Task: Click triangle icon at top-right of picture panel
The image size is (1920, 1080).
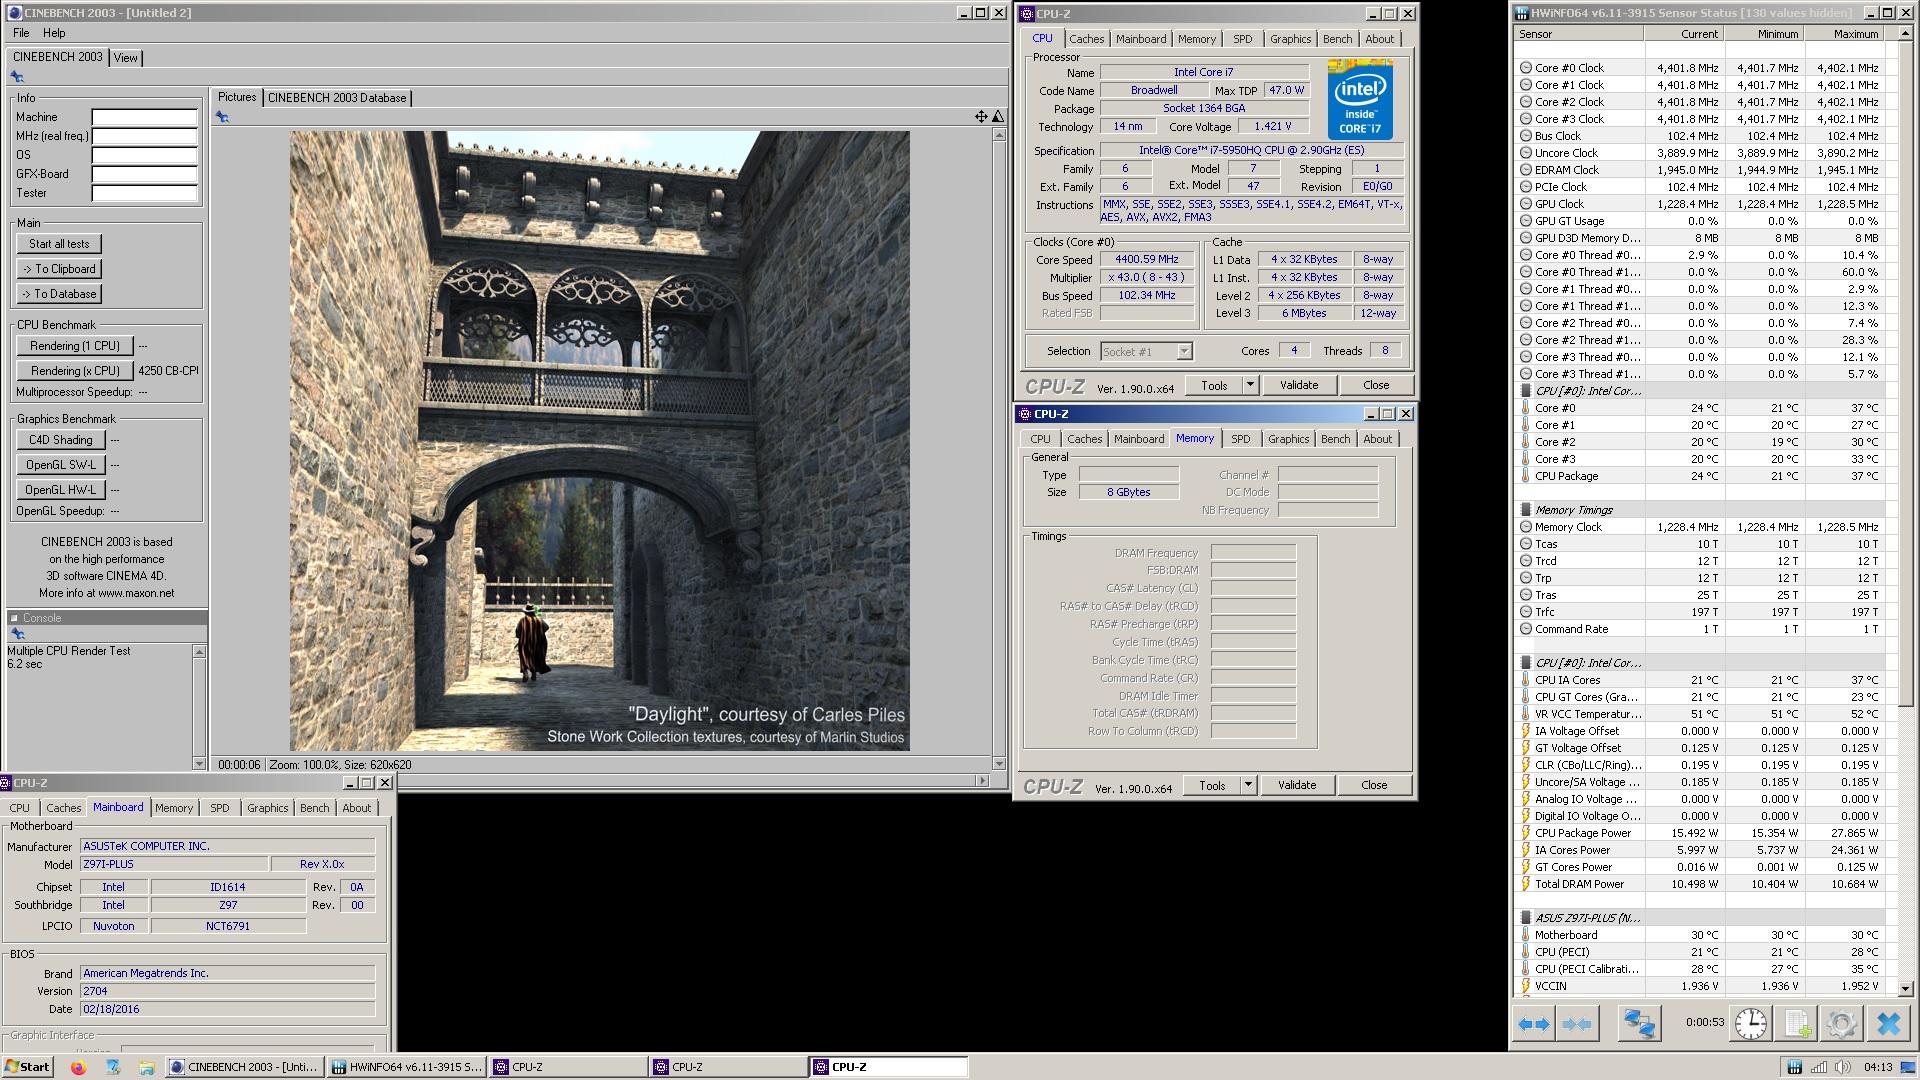Action: pos(998,117)
